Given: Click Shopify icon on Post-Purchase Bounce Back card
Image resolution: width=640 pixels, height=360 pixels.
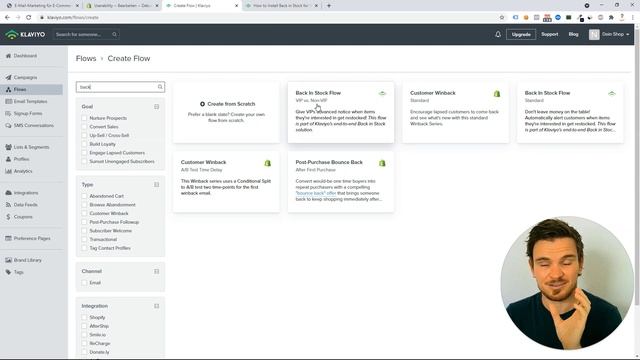Looking at the screenshot, I should point(382,163).
